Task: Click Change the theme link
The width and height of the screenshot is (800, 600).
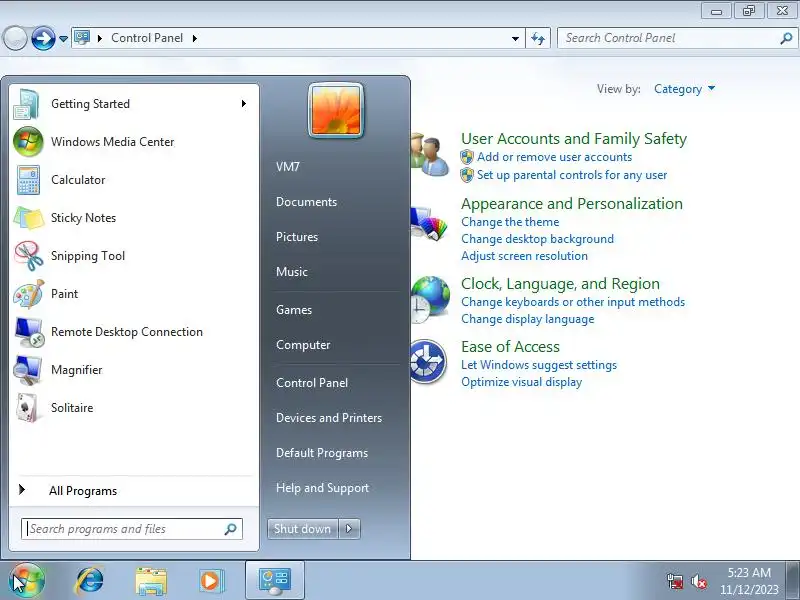Action: pyautogui.click(x=510, y=222)
